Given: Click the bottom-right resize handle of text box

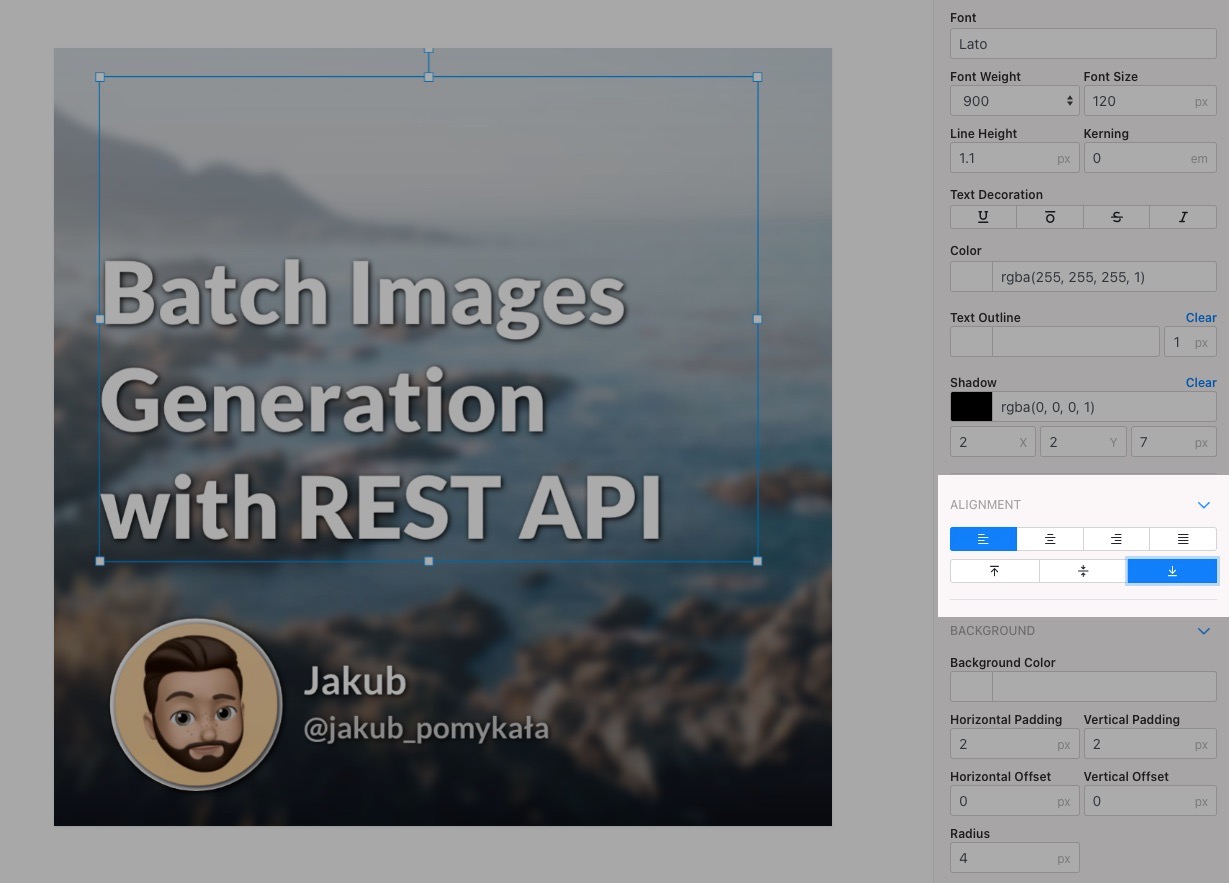Looking at the screenshot, I should pos(757,561).
